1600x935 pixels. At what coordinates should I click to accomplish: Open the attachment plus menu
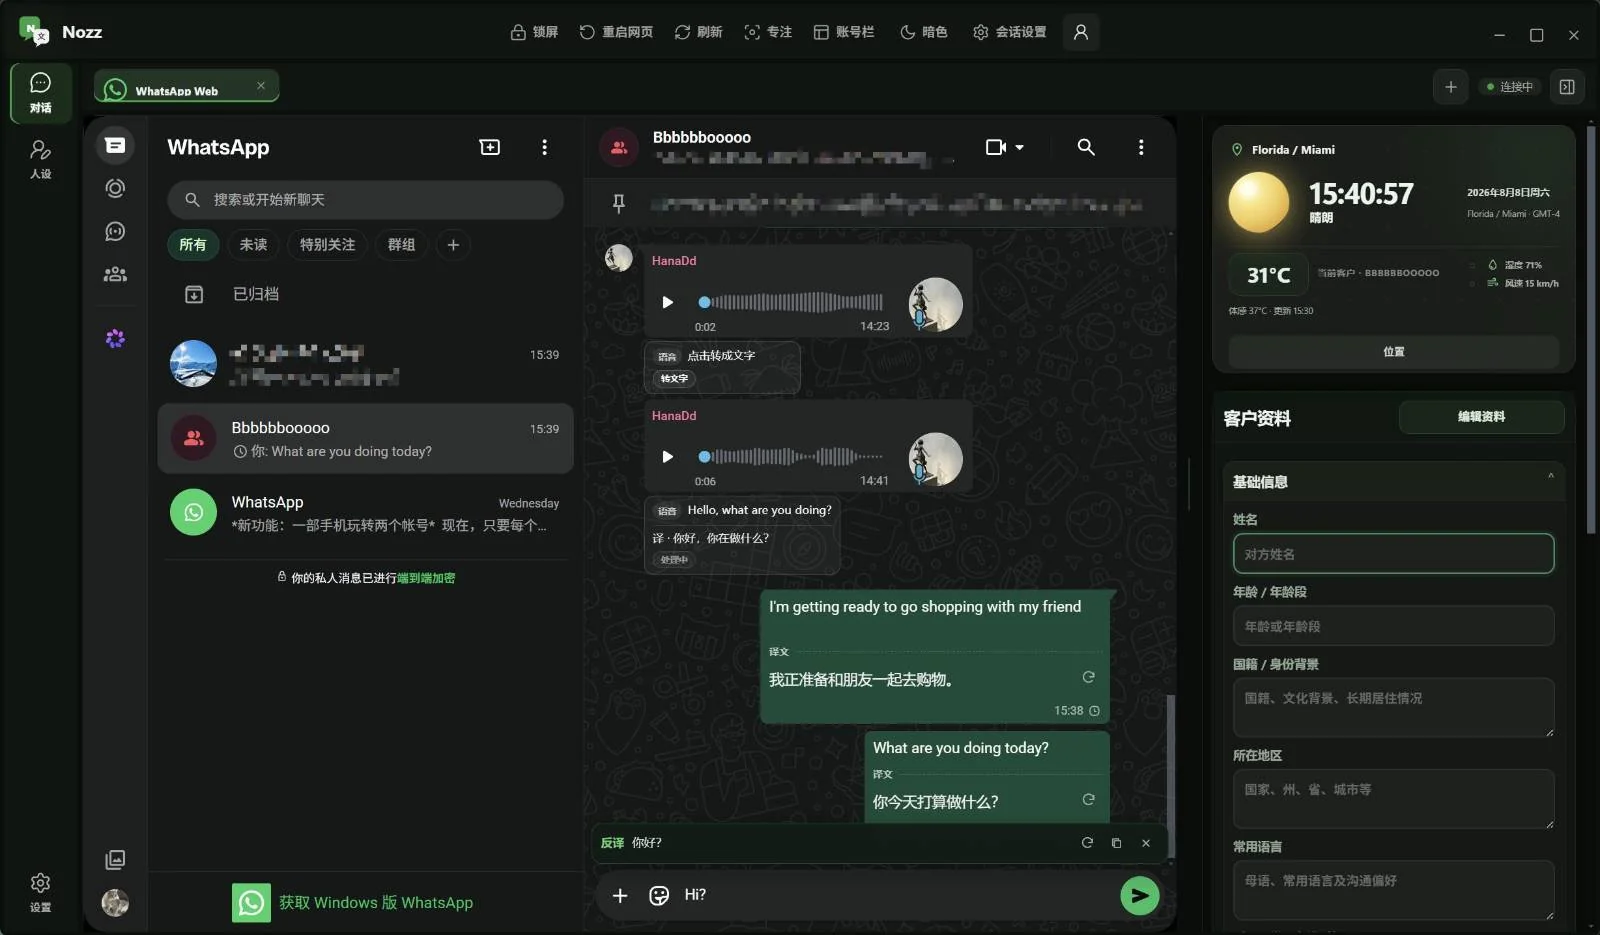click(620, 896)
